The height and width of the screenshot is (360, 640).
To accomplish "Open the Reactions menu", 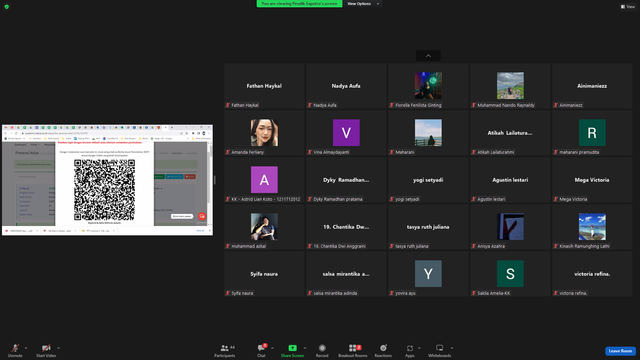I will [383, 350].
